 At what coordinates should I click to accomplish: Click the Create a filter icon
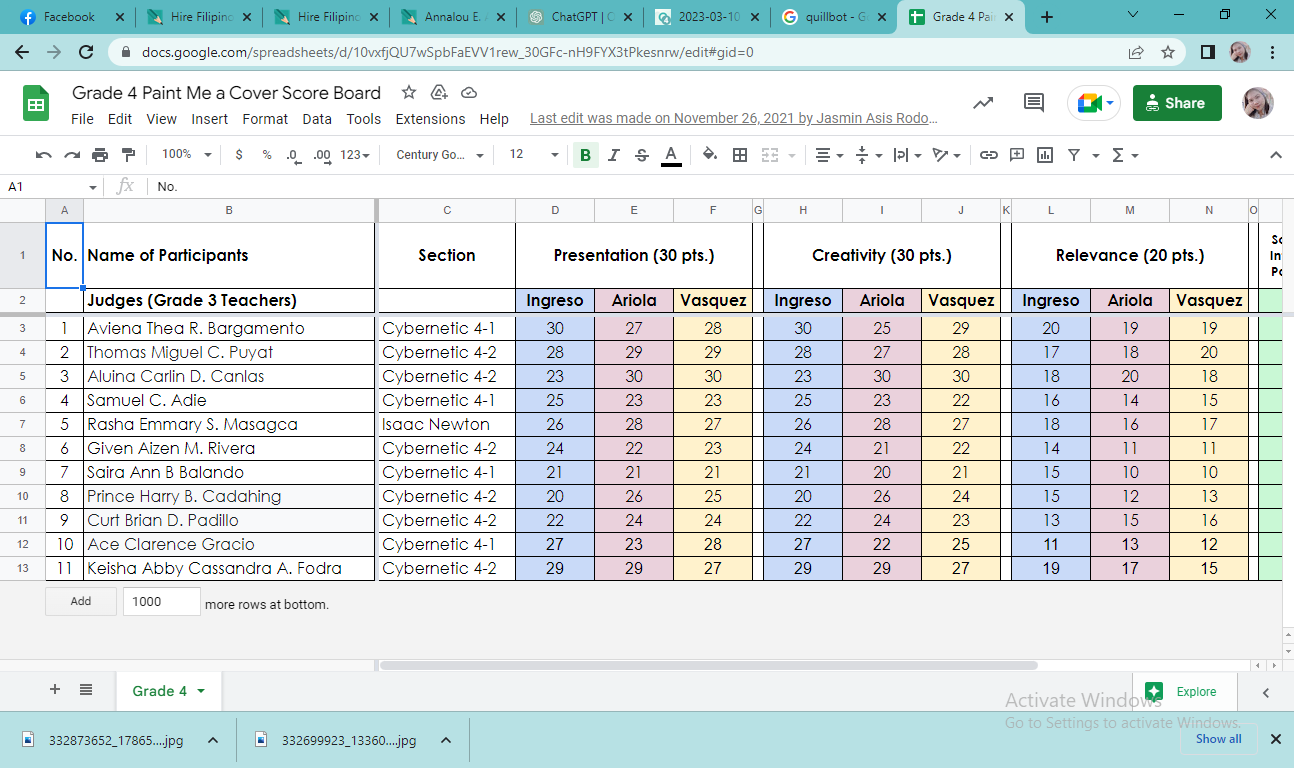point(1074,155)
